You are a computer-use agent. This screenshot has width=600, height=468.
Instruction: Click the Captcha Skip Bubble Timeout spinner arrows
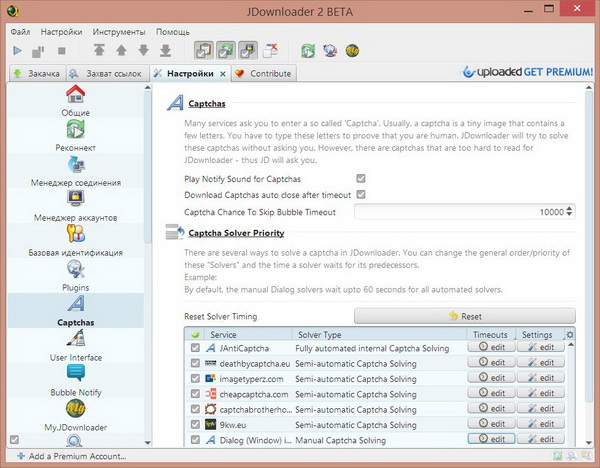[x=570, y=211]
